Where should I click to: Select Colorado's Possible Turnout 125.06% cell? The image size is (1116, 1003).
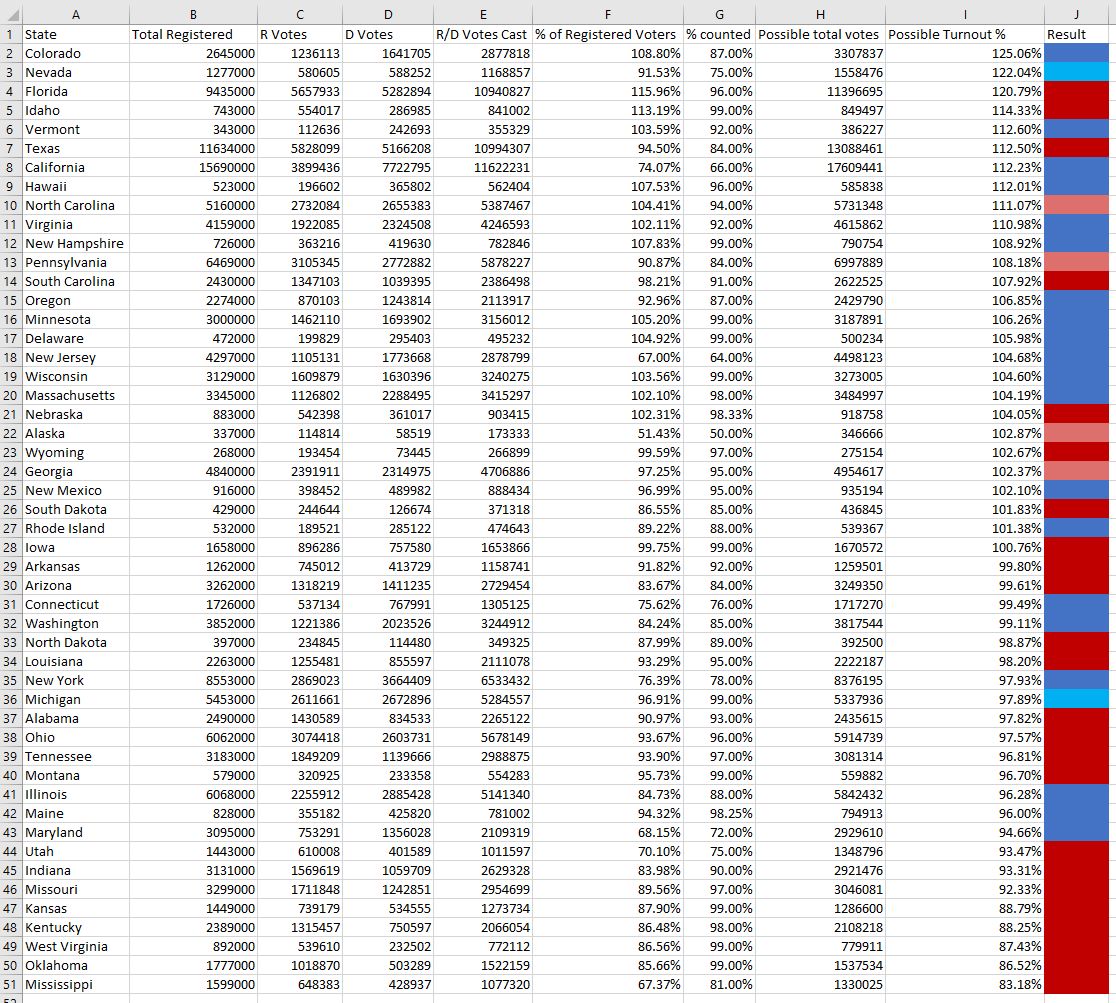963,53
